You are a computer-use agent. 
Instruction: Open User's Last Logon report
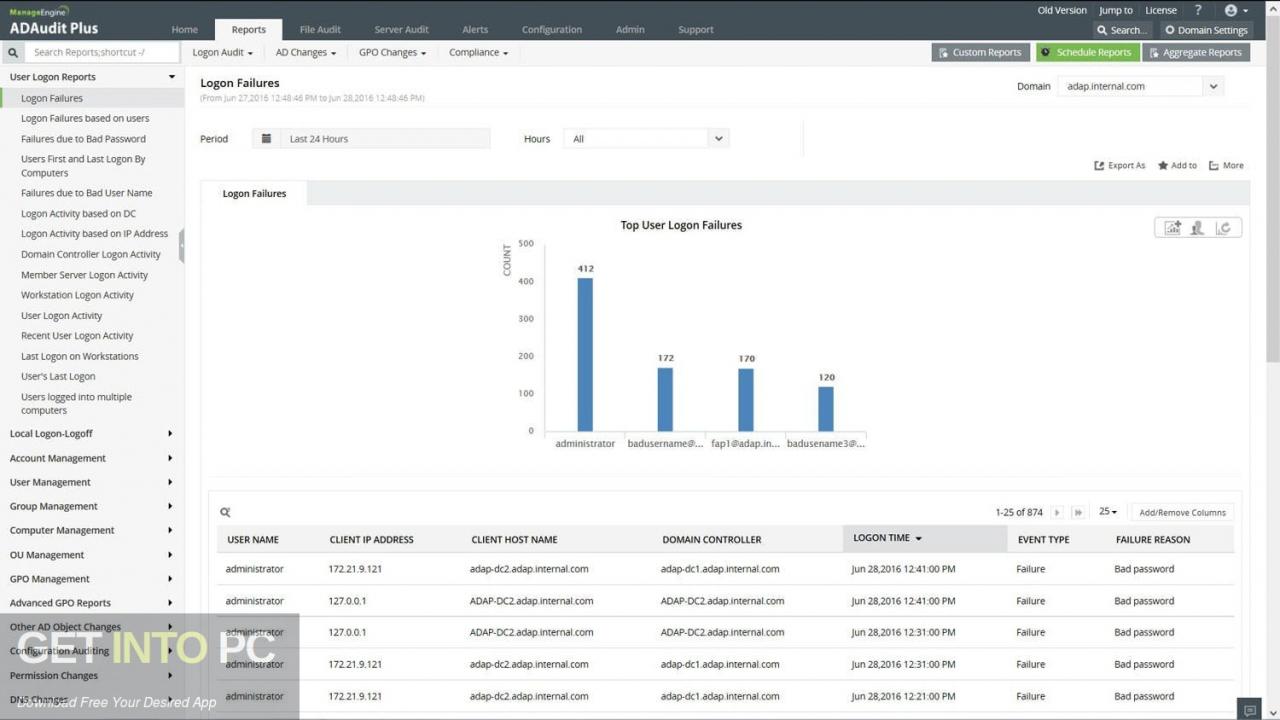click(58, 377)
